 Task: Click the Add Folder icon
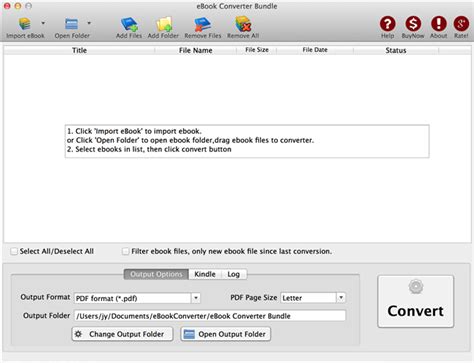pyautogui.click(x=163, y=24)
